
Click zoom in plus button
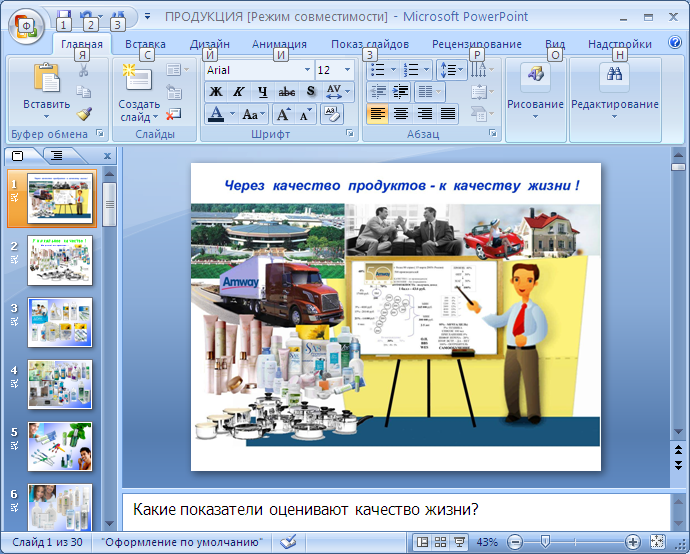(632, 542)
